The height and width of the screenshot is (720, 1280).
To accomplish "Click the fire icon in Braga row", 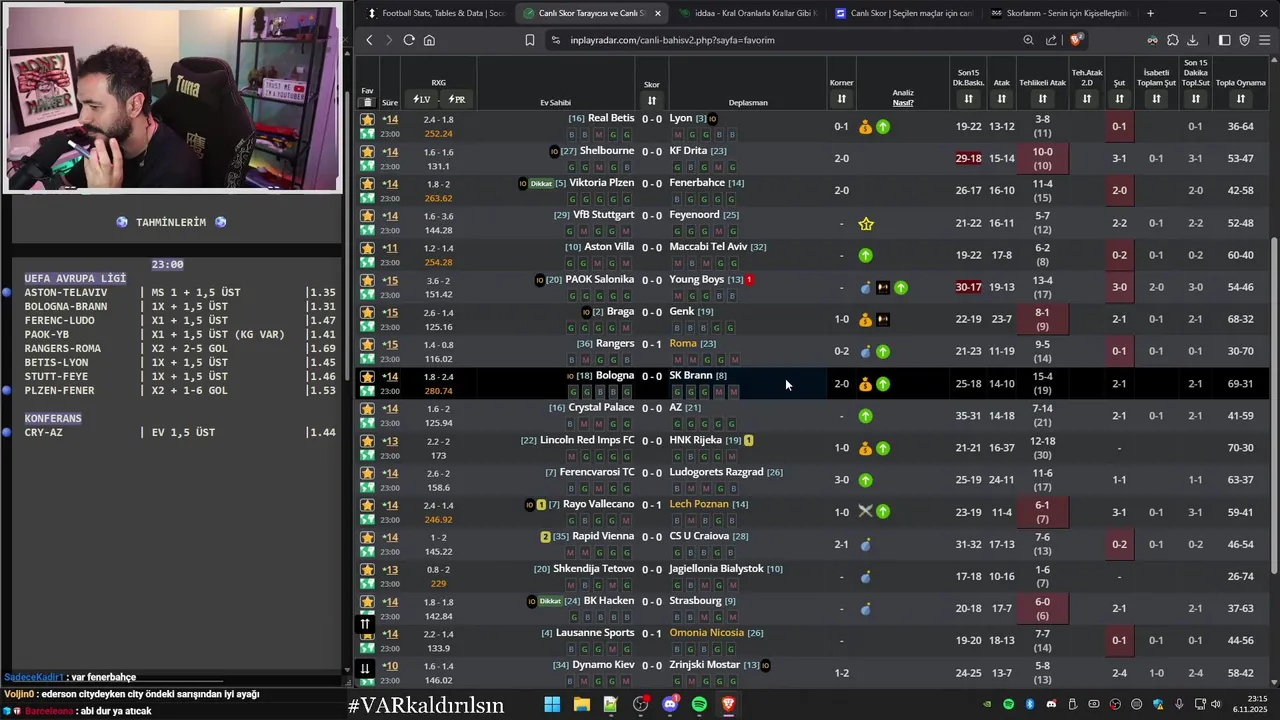I will tap(883, 320).
